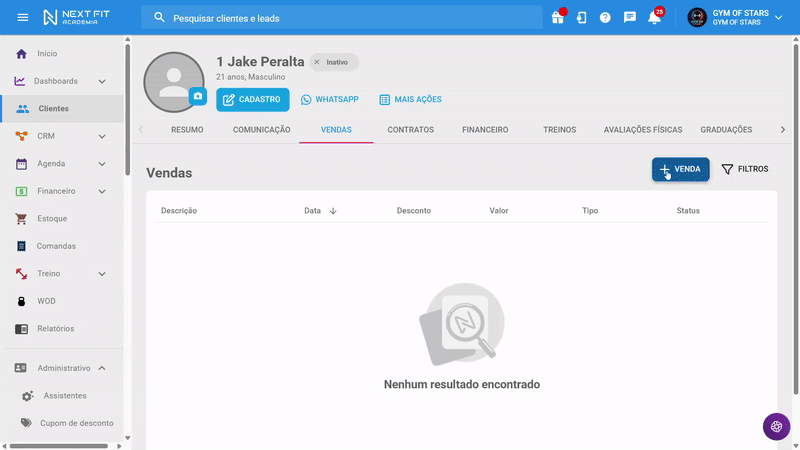The height and width of the screenshot is (450, 800).
Task: Click the Relatórios report icon
Action: tap(21, 329)
